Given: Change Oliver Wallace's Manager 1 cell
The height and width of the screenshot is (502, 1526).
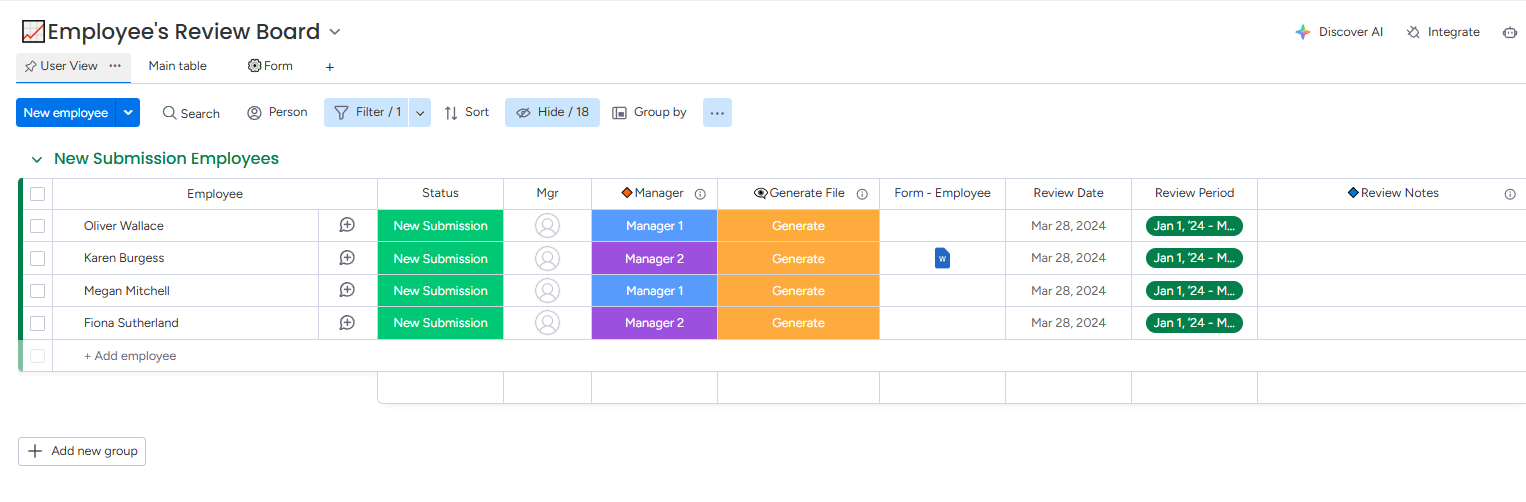Looking at the screenshot, I should [x=654, y=226].
